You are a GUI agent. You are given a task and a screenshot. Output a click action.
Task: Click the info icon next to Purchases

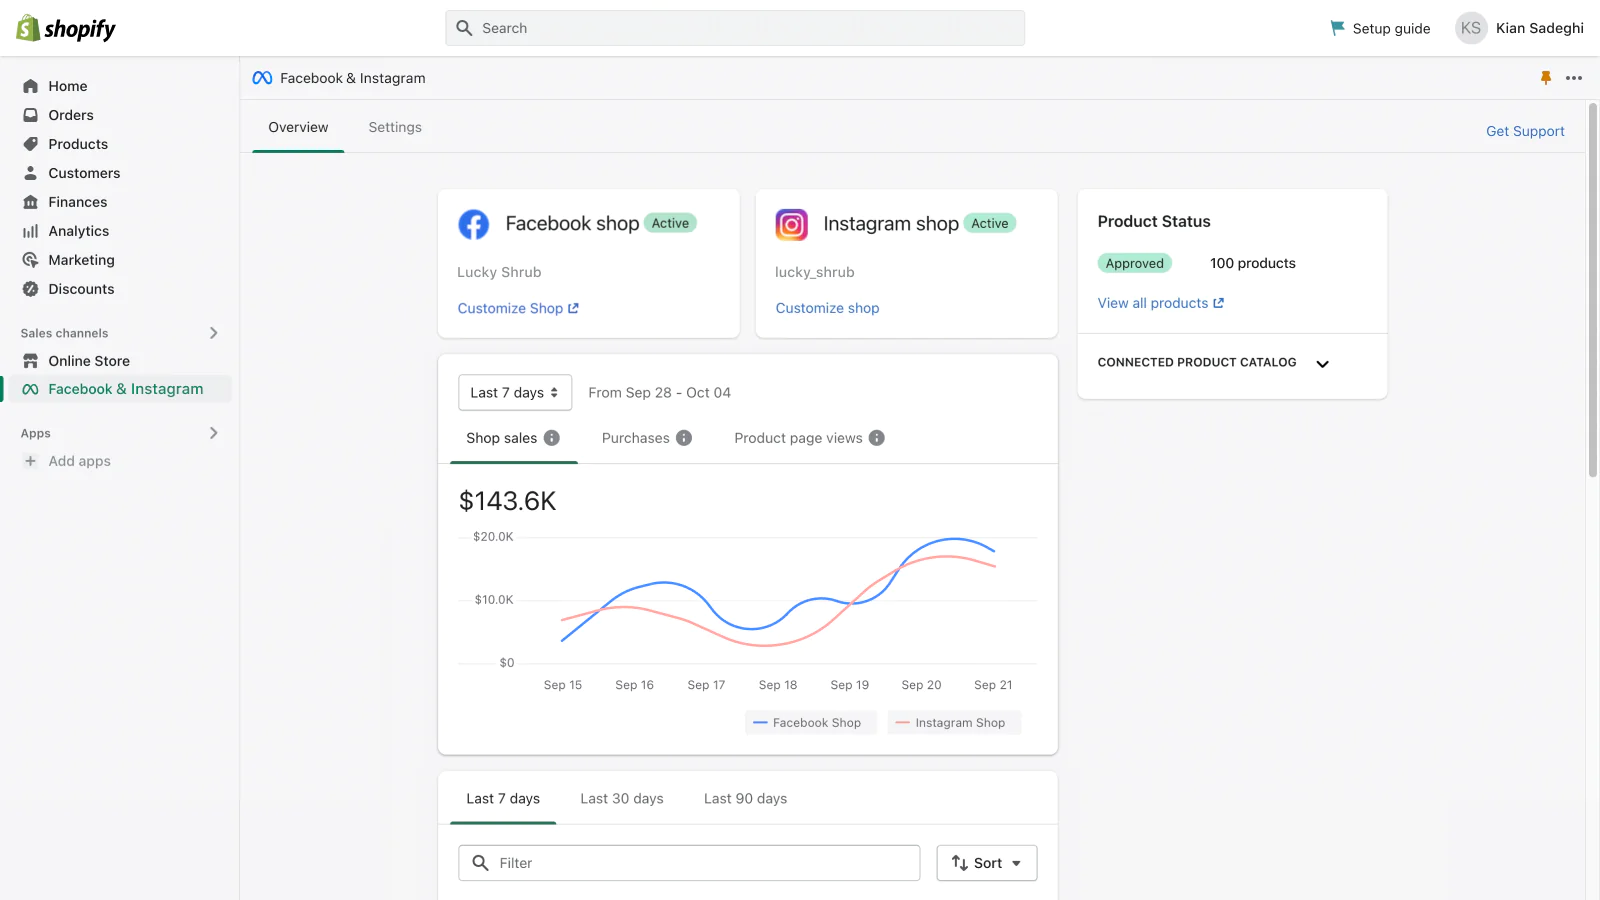point(684,438)
